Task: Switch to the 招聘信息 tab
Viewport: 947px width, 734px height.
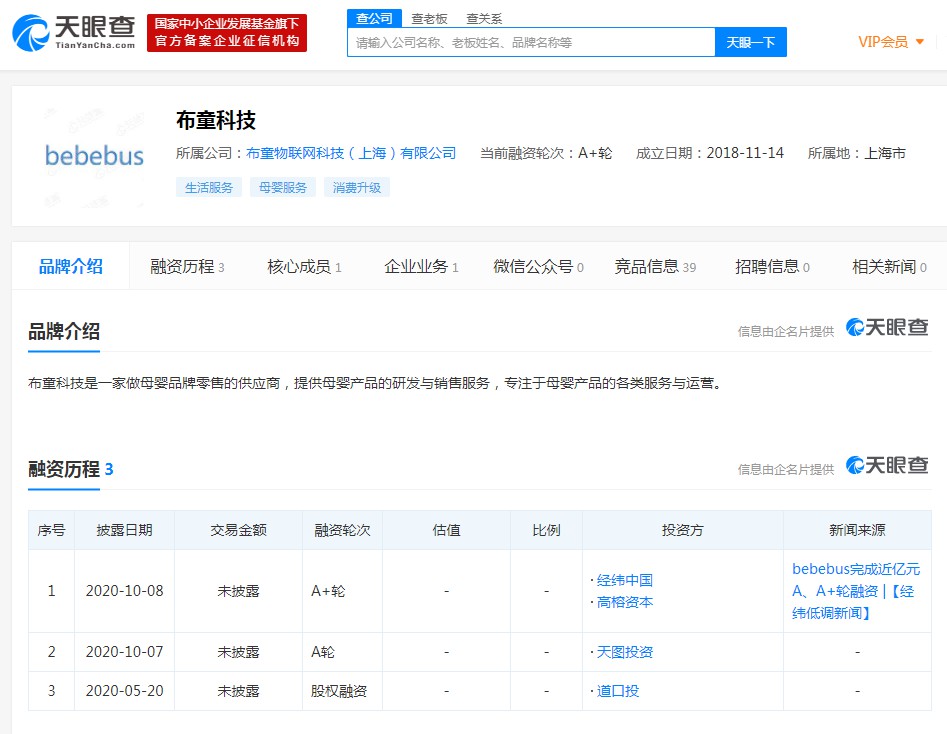Action: 772,266
